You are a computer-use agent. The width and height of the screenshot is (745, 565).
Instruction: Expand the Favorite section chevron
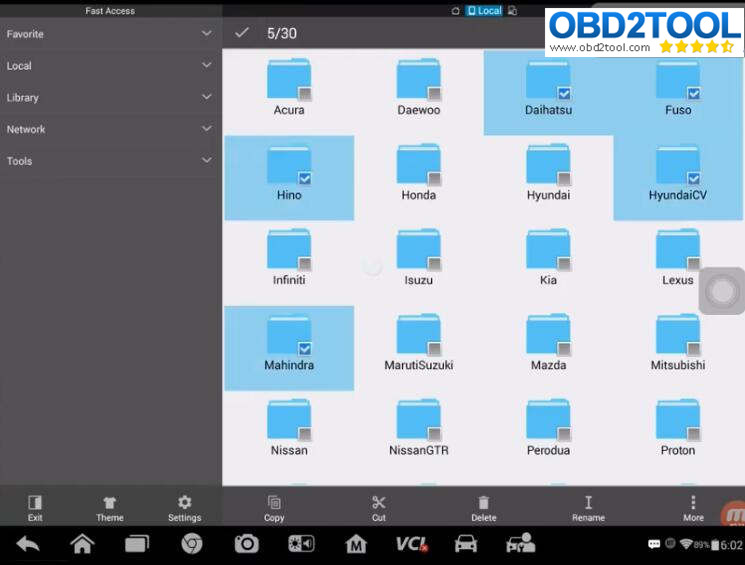click(207, 33)
